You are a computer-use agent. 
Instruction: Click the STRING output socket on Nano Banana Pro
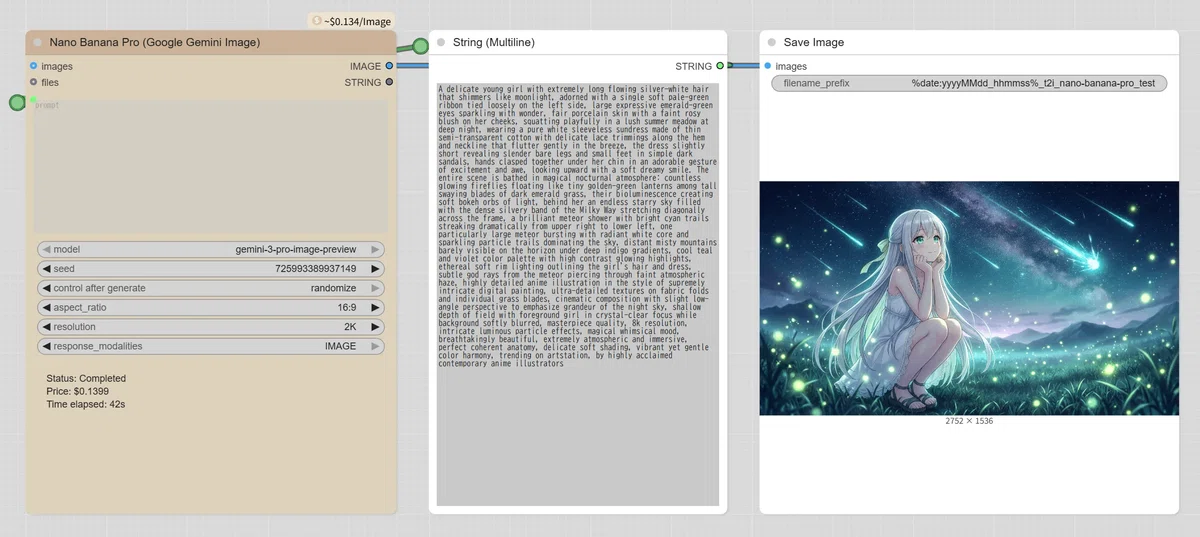389,82
